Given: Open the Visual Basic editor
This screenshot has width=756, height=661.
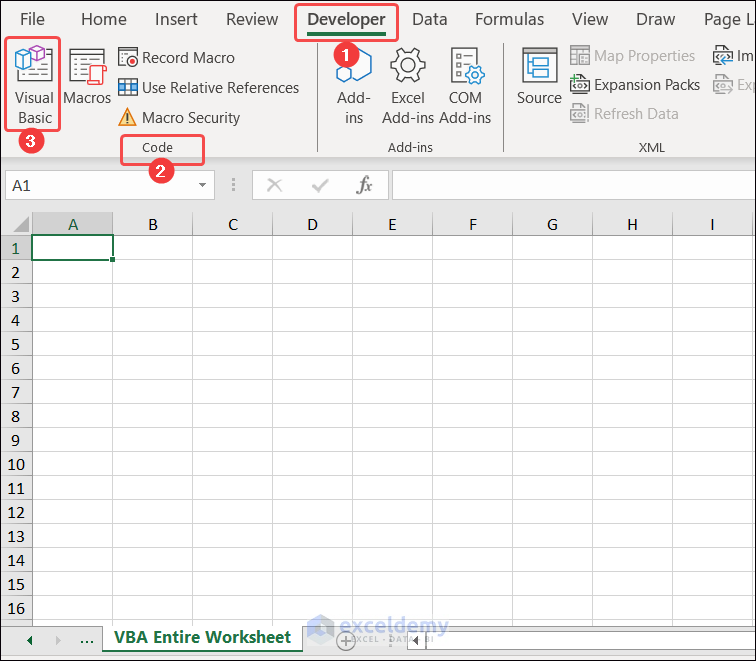Looking at the screenshot, I should (x=33, y=84).
